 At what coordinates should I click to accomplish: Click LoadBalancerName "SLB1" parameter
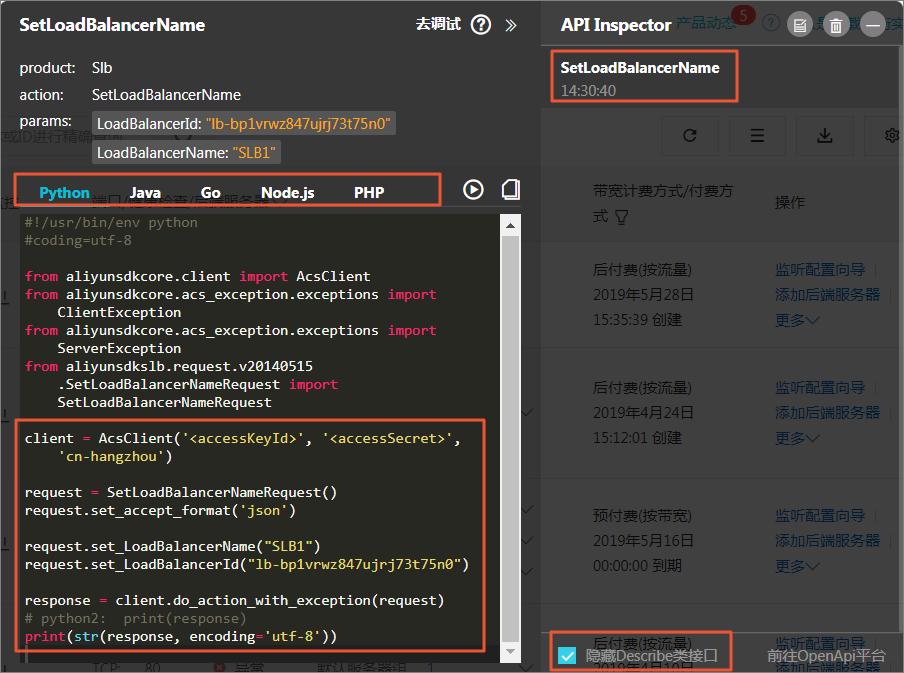click(x=186, y=152)
